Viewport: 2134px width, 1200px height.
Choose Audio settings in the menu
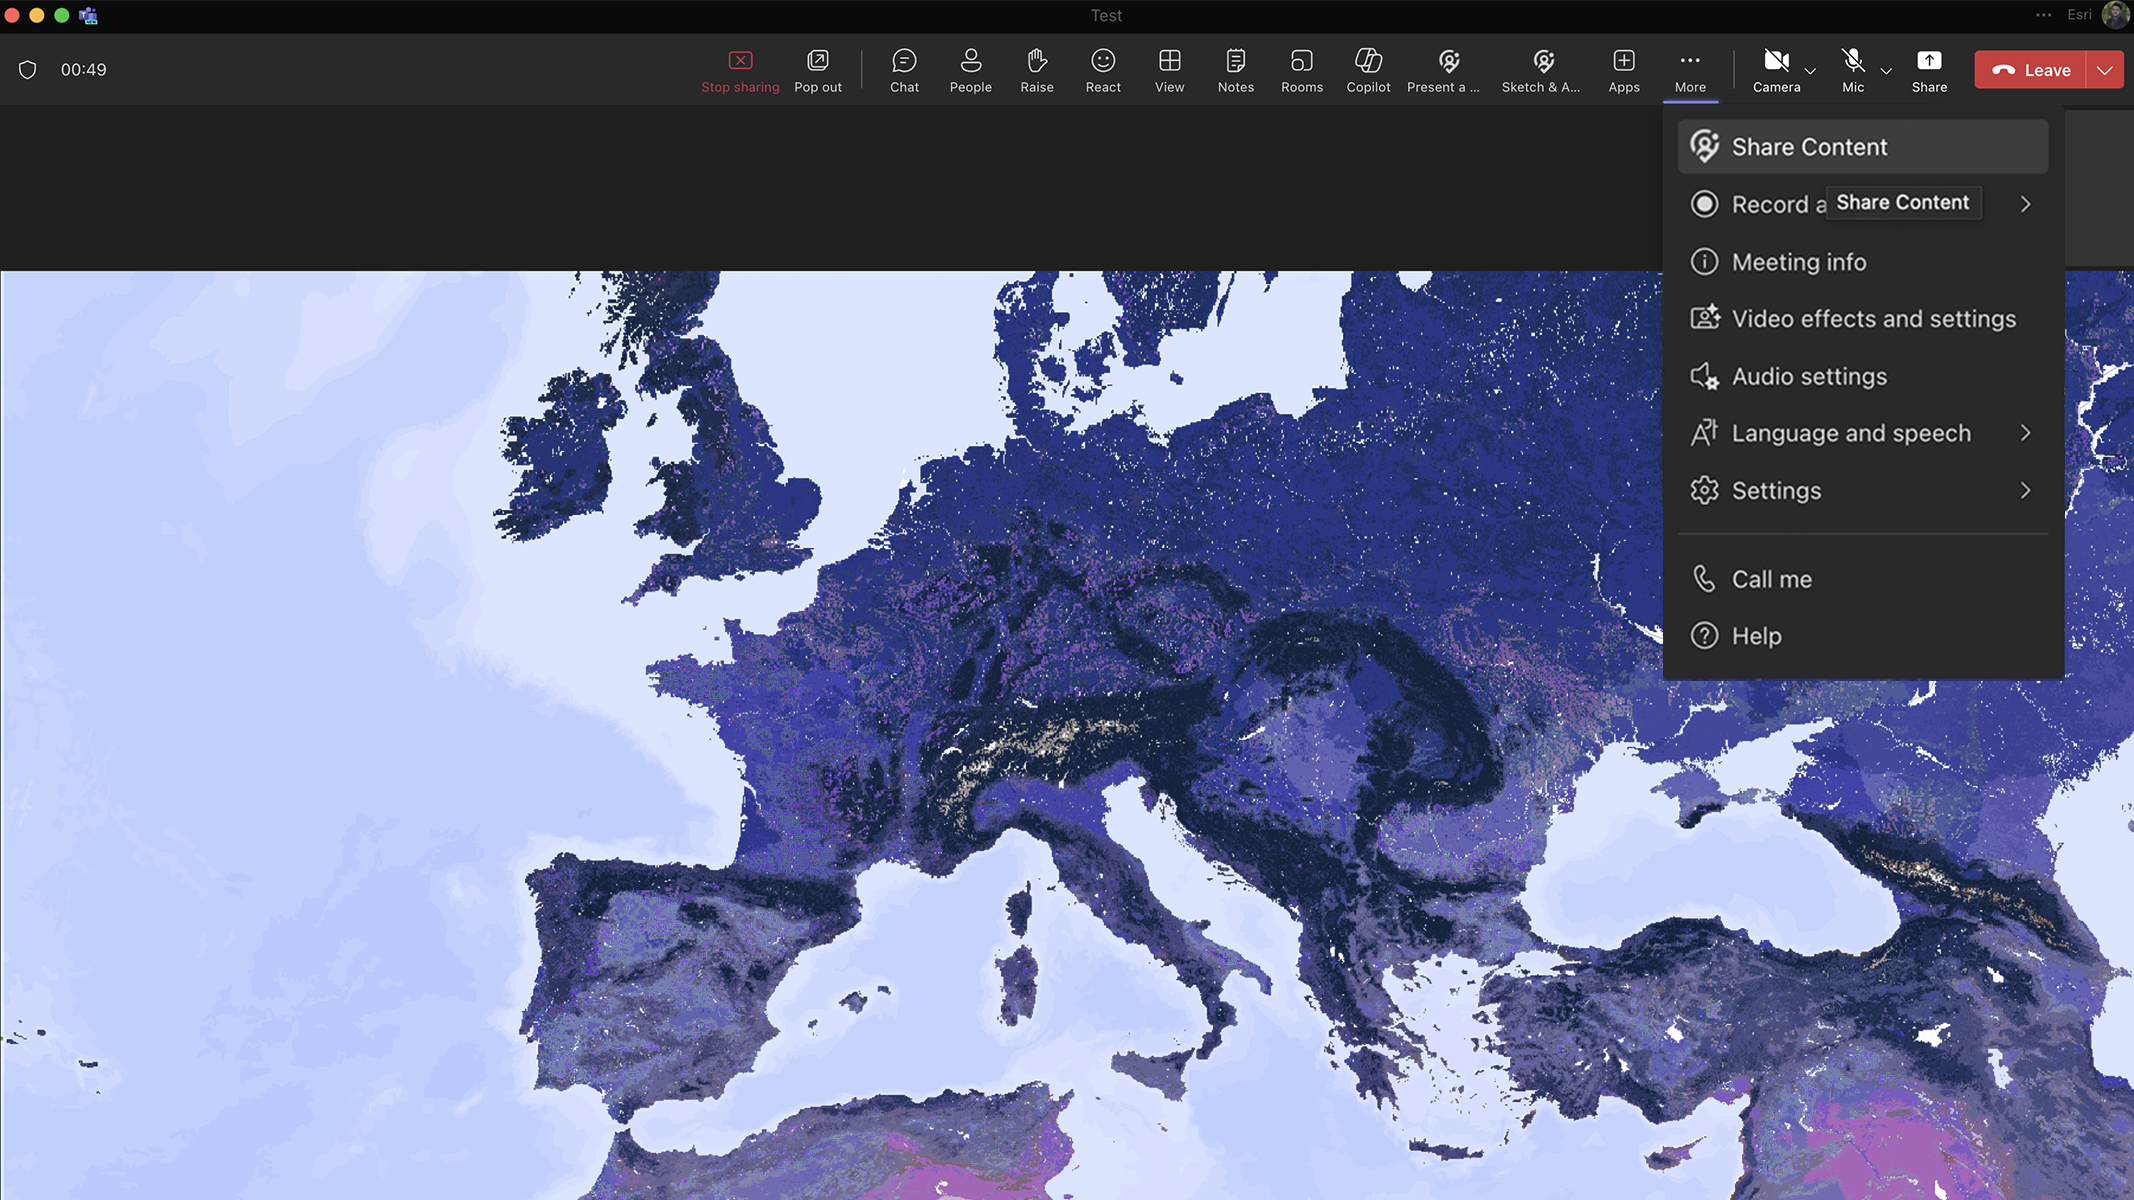[x=1808, y=377]
